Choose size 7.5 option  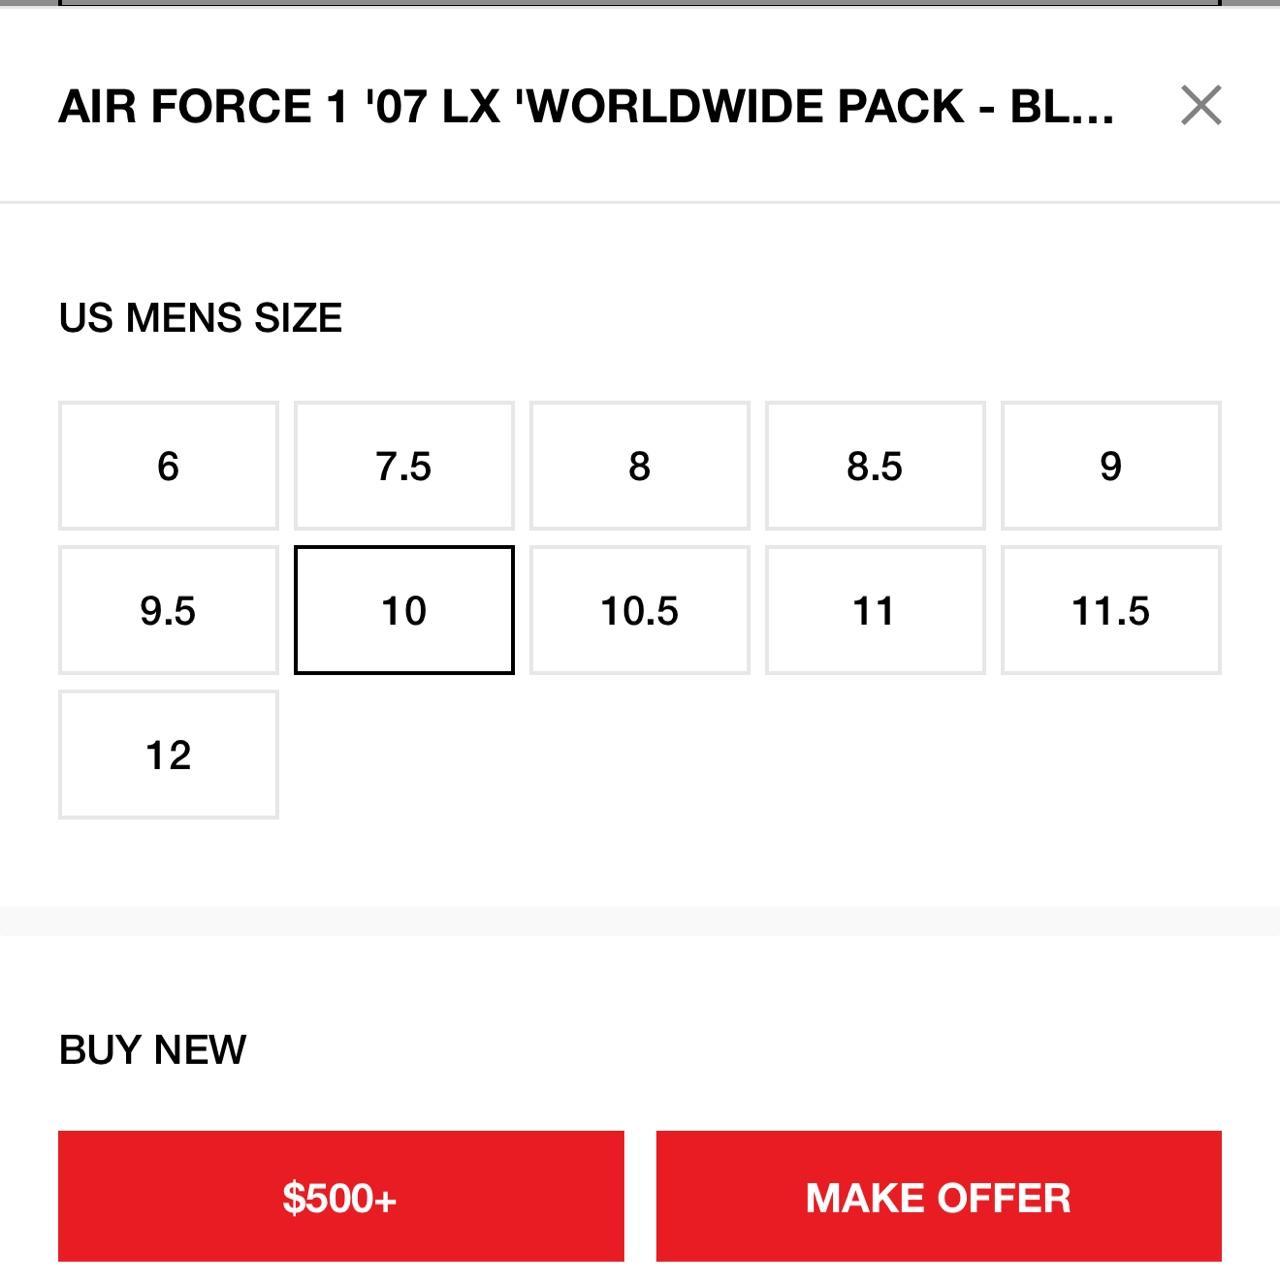[404, 466]
